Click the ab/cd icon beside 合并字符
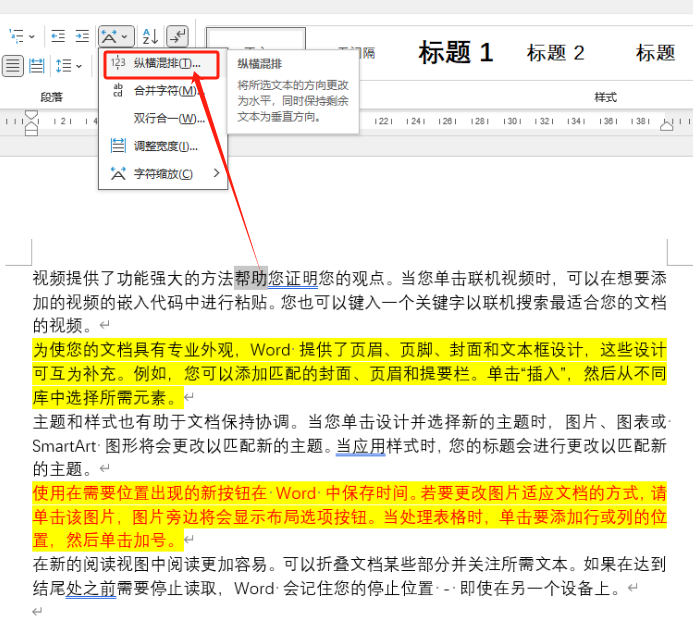The height and width of the screenshot is (638, 693). click(118, 90)
